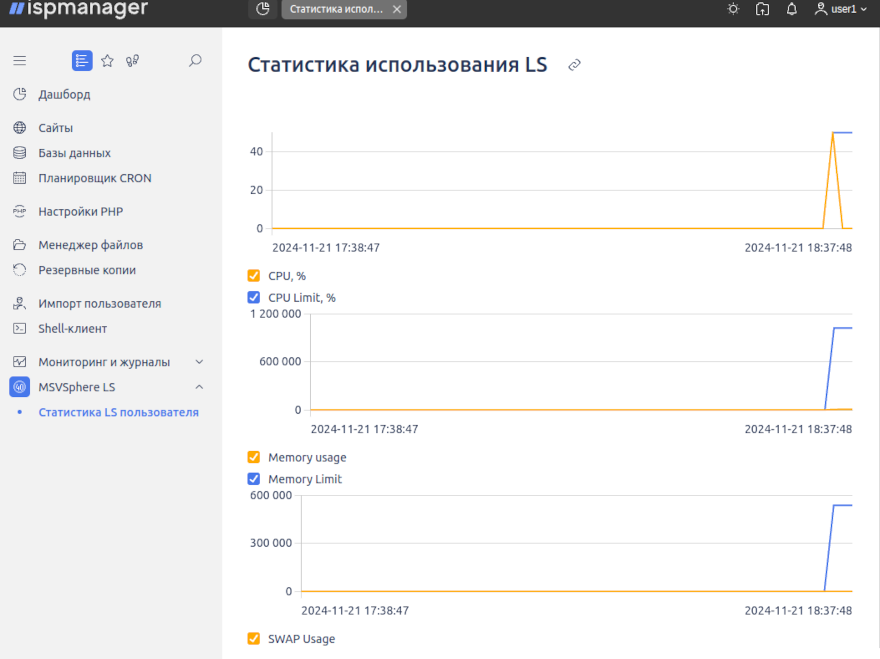The width and height of the screenshot is (880, 659).
Task: Expand the user1 account dropdown
Action: coord(845,9)
